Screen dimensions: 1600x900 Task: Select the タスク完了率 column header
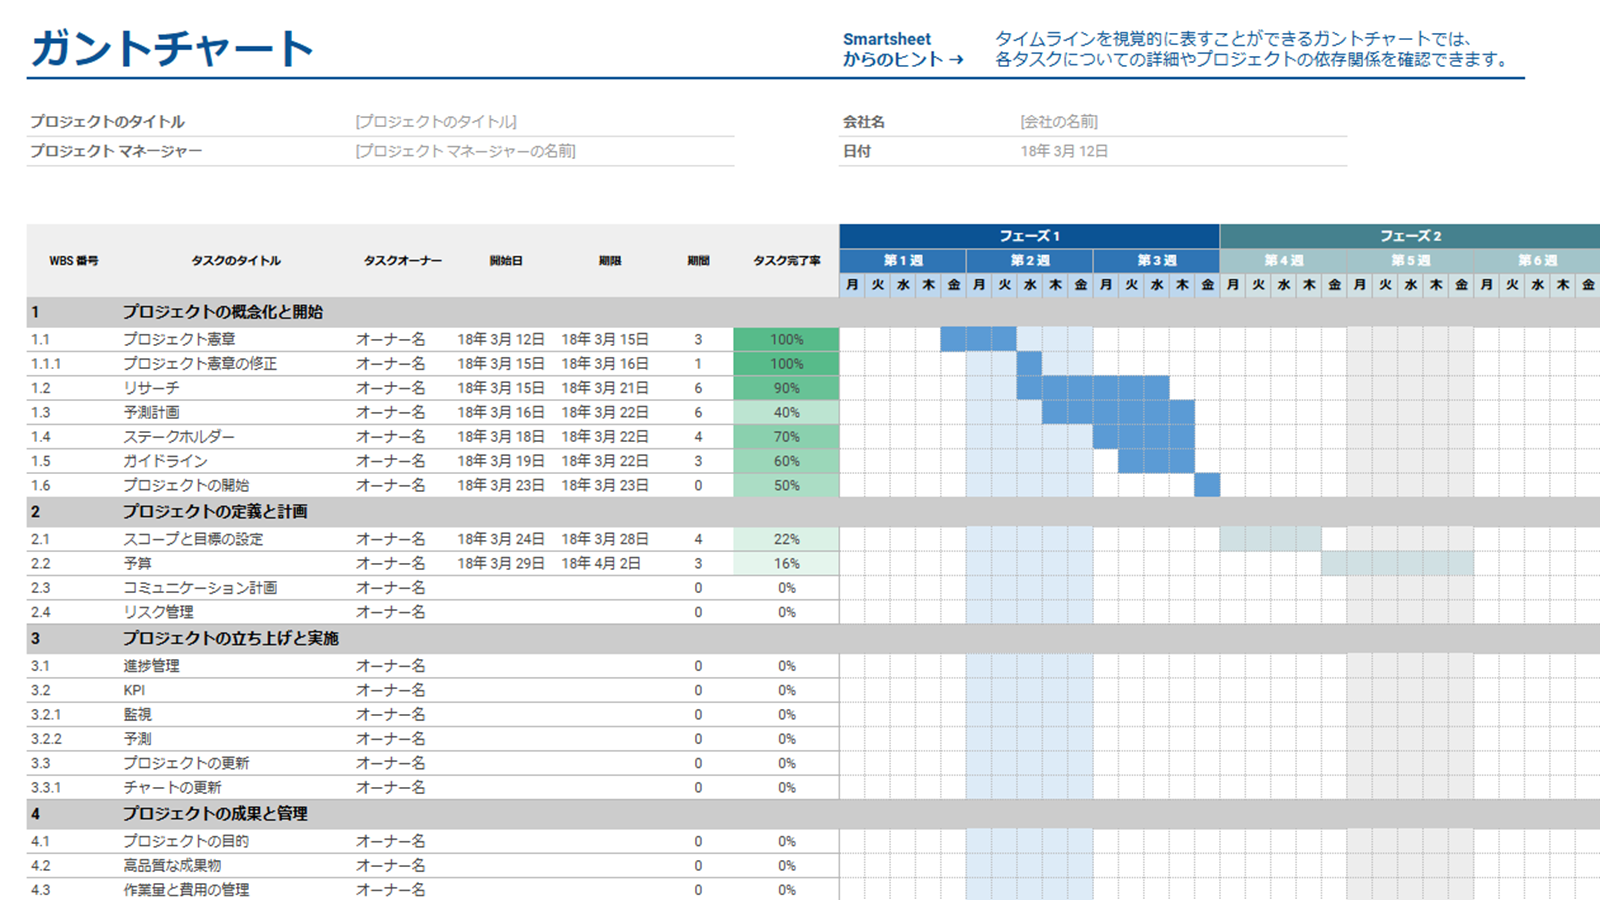pyautogui.click(x=786, y=261)
